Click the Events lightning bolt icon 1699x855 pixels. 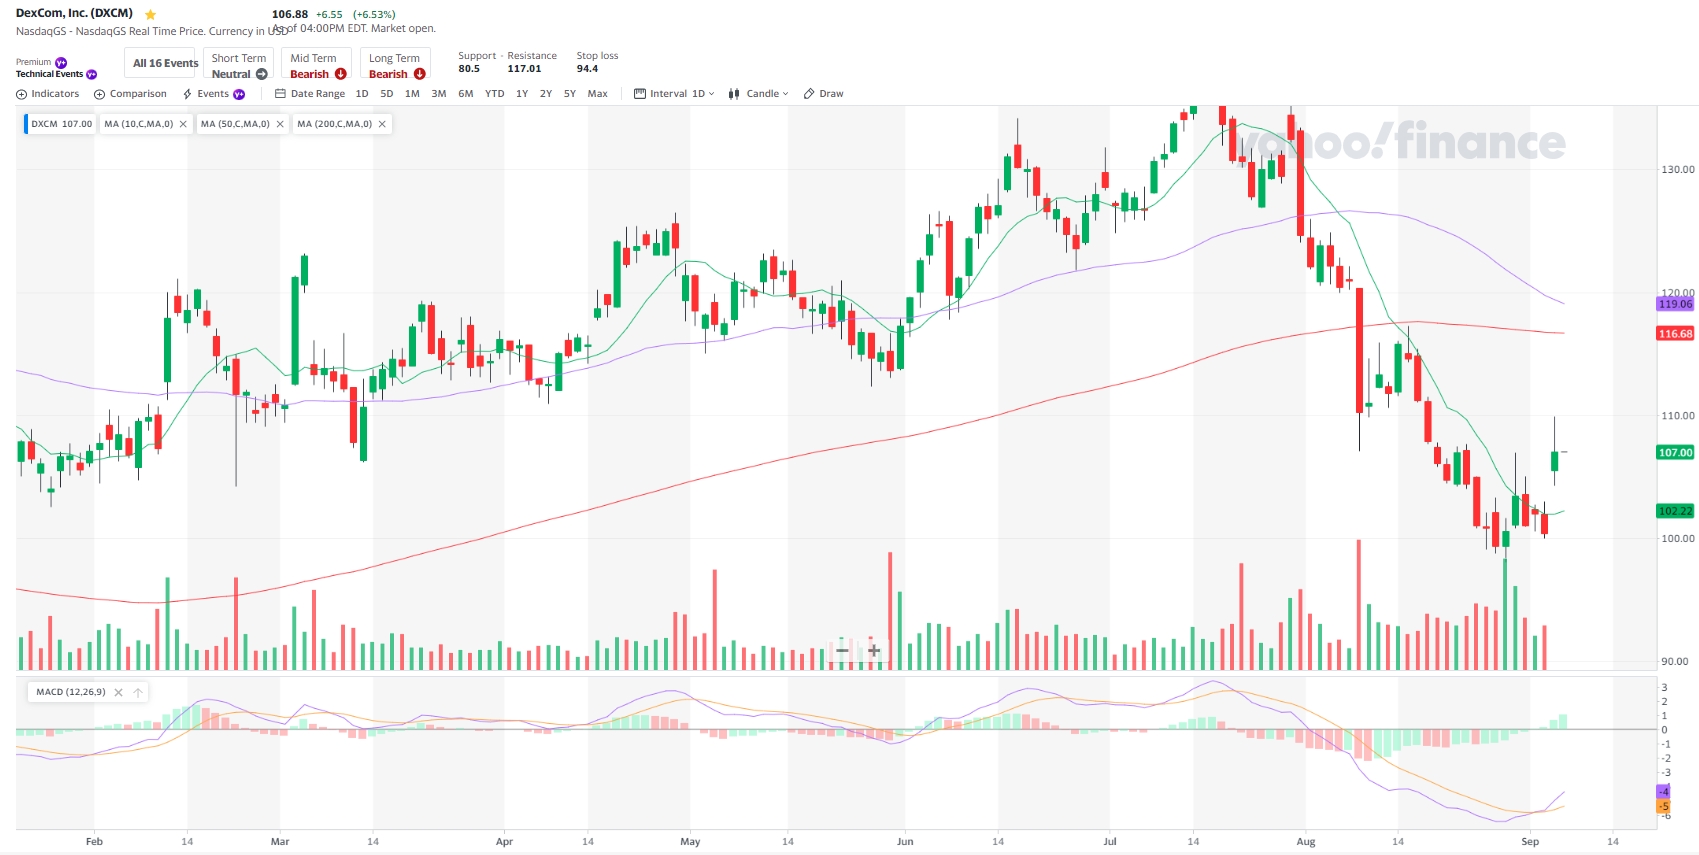[187, 94]
